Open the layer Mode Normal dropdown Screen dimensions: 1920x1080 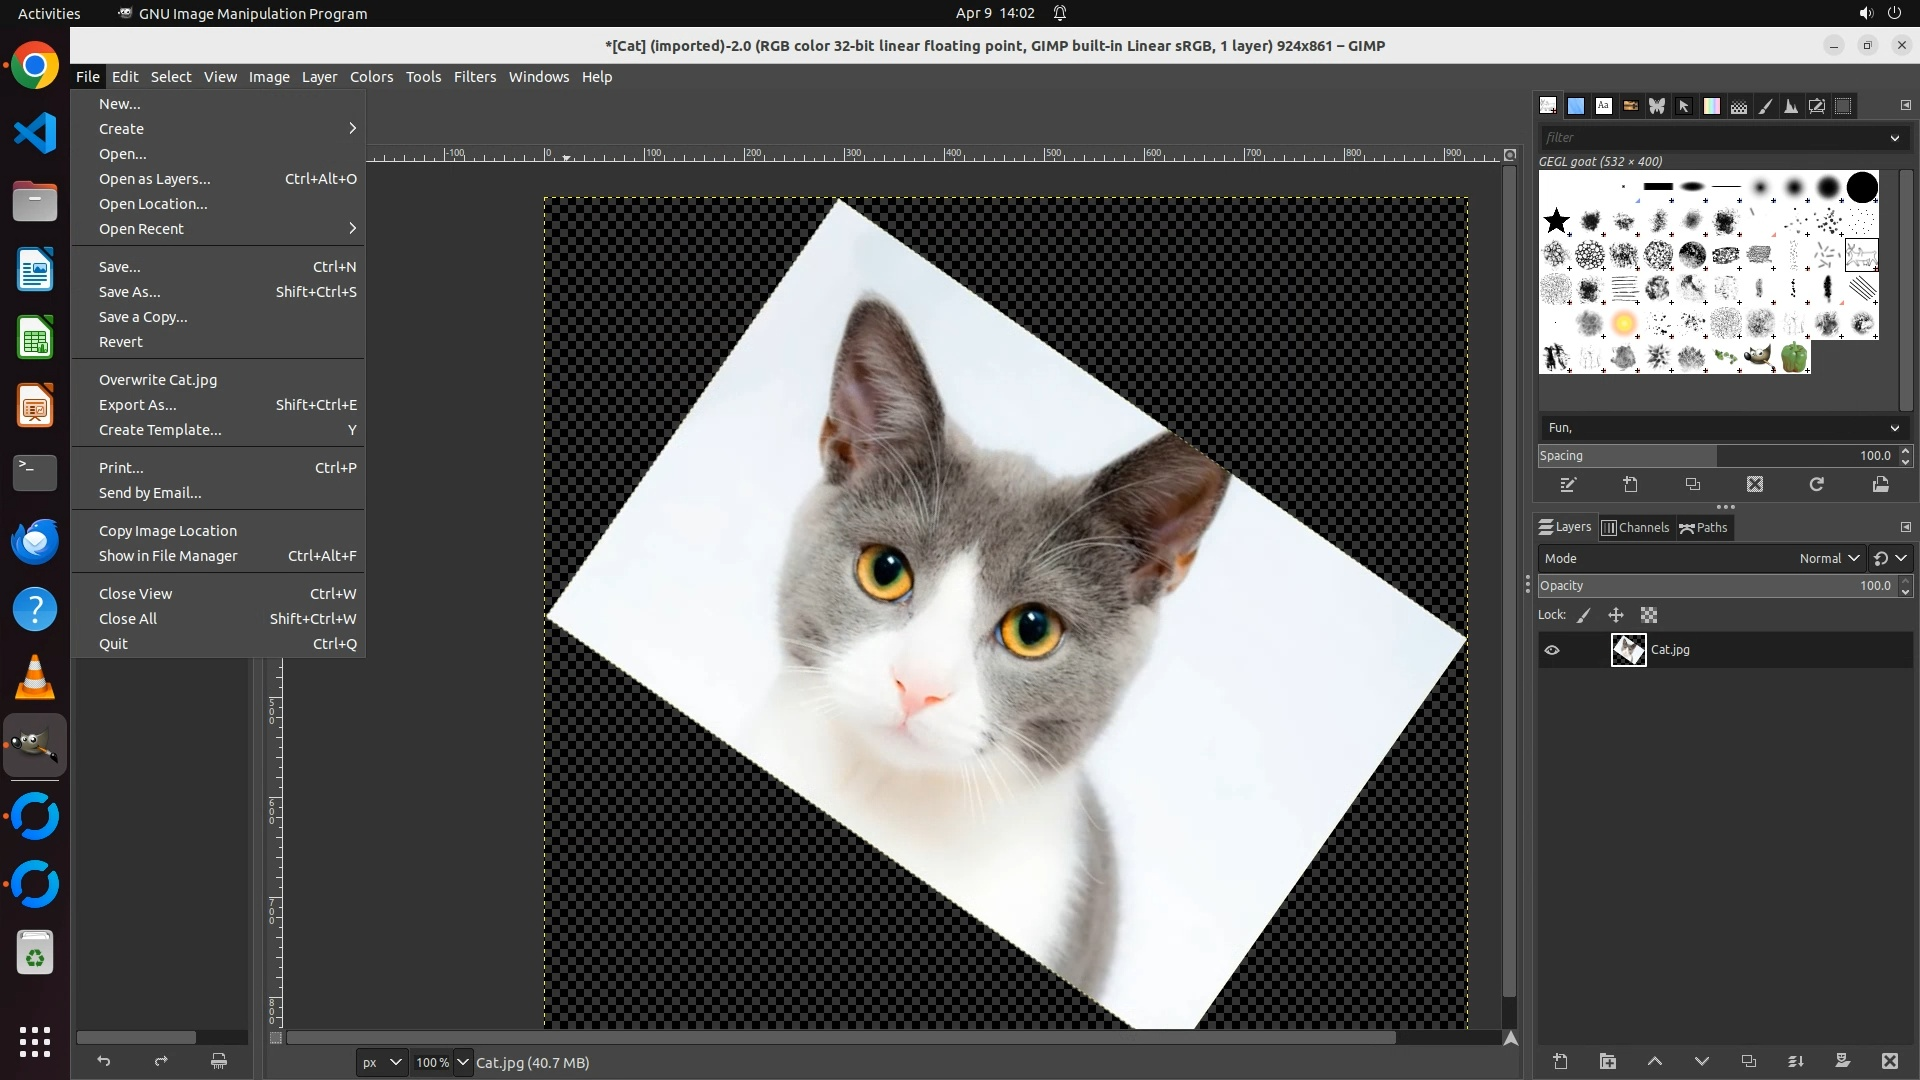coord(1828,559)
